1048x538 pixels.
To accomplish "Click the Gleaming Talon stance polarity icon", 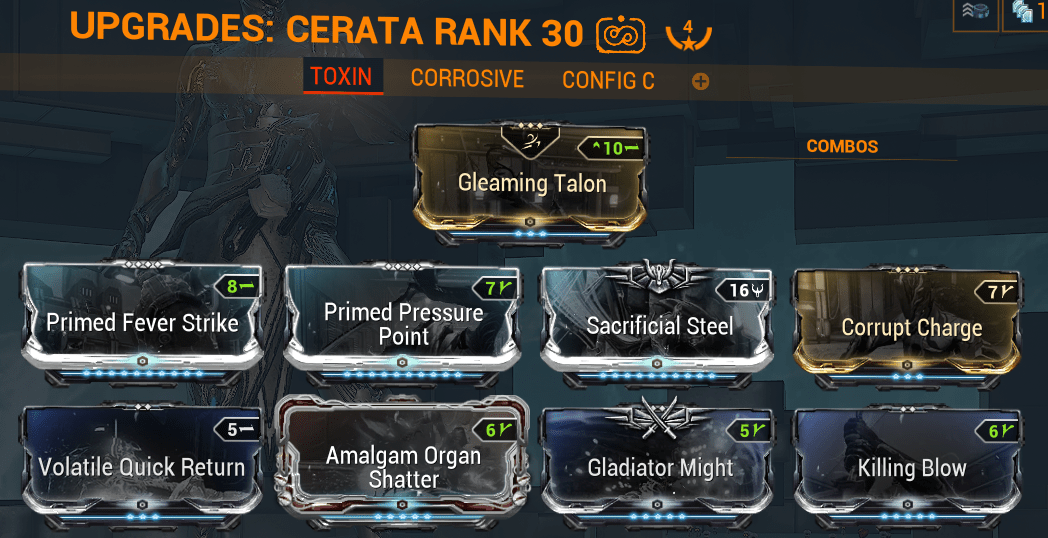I will click(530, 141).
